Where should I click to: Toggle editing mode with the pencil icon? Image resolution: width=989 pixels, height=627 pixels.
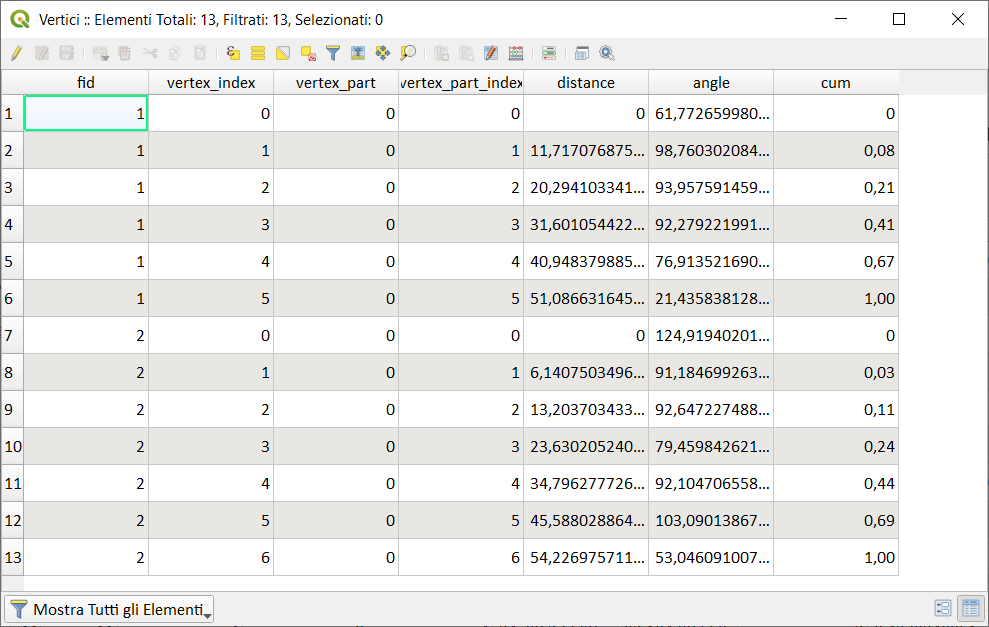point(16,53)
